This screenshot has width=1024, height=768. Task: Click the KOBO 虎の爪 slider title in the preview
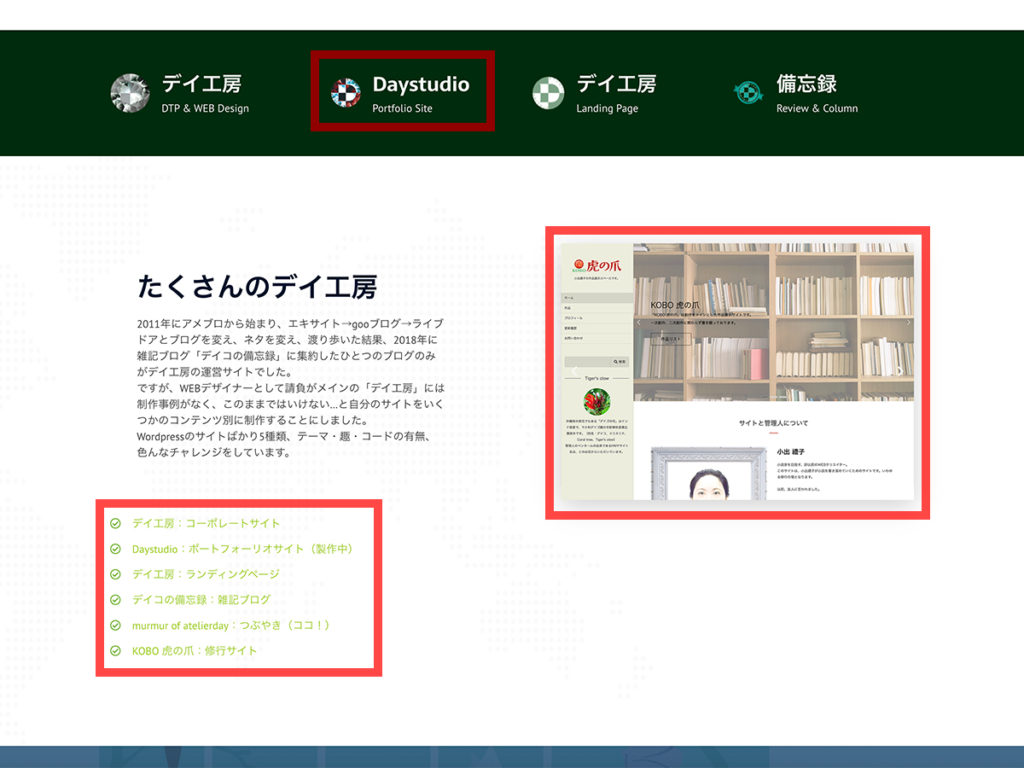point(675,305)
